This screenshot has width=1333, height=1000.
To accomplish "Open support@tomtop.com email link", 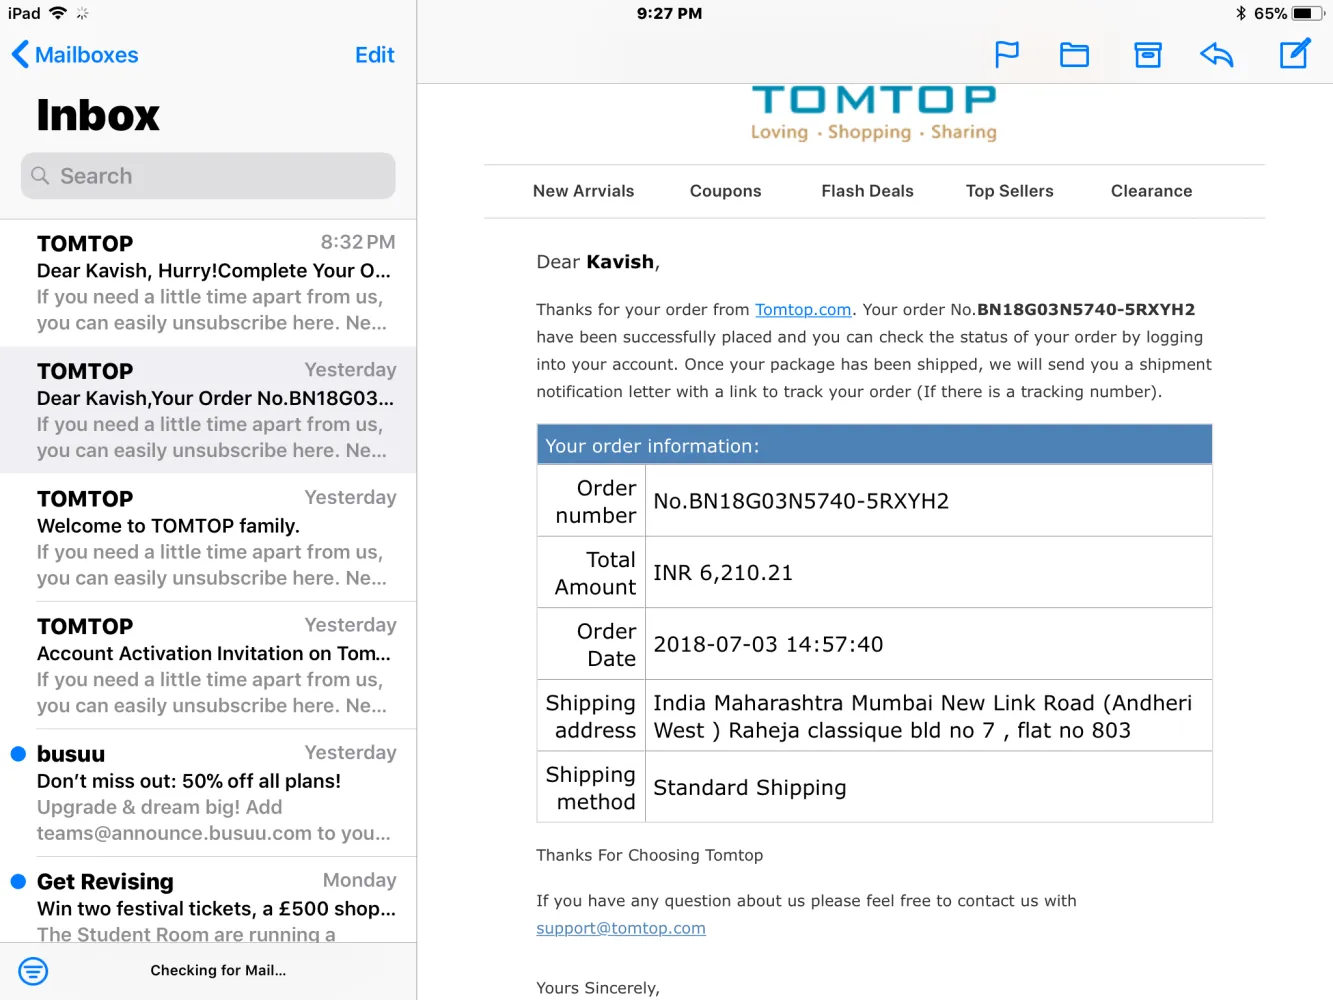I will click(621, 928).
